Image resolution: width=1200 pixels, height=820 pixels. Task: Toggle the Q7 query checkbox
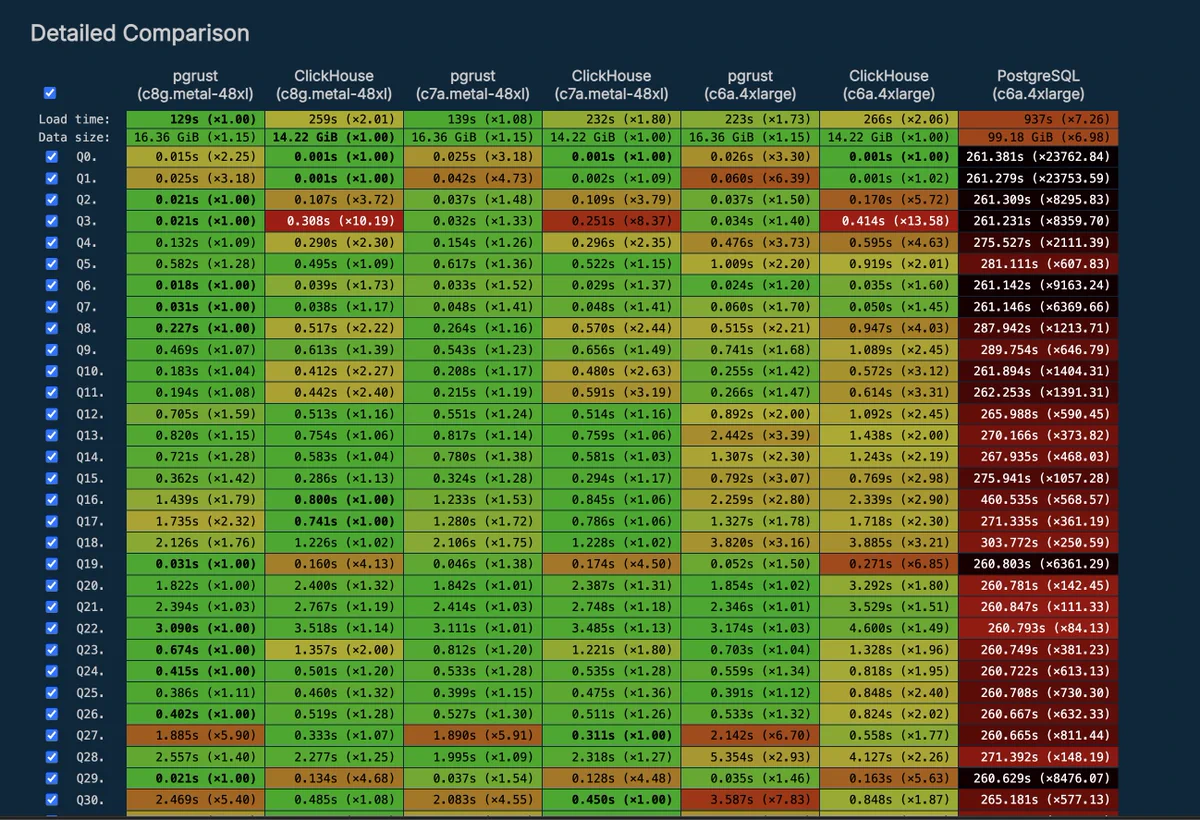51,306
